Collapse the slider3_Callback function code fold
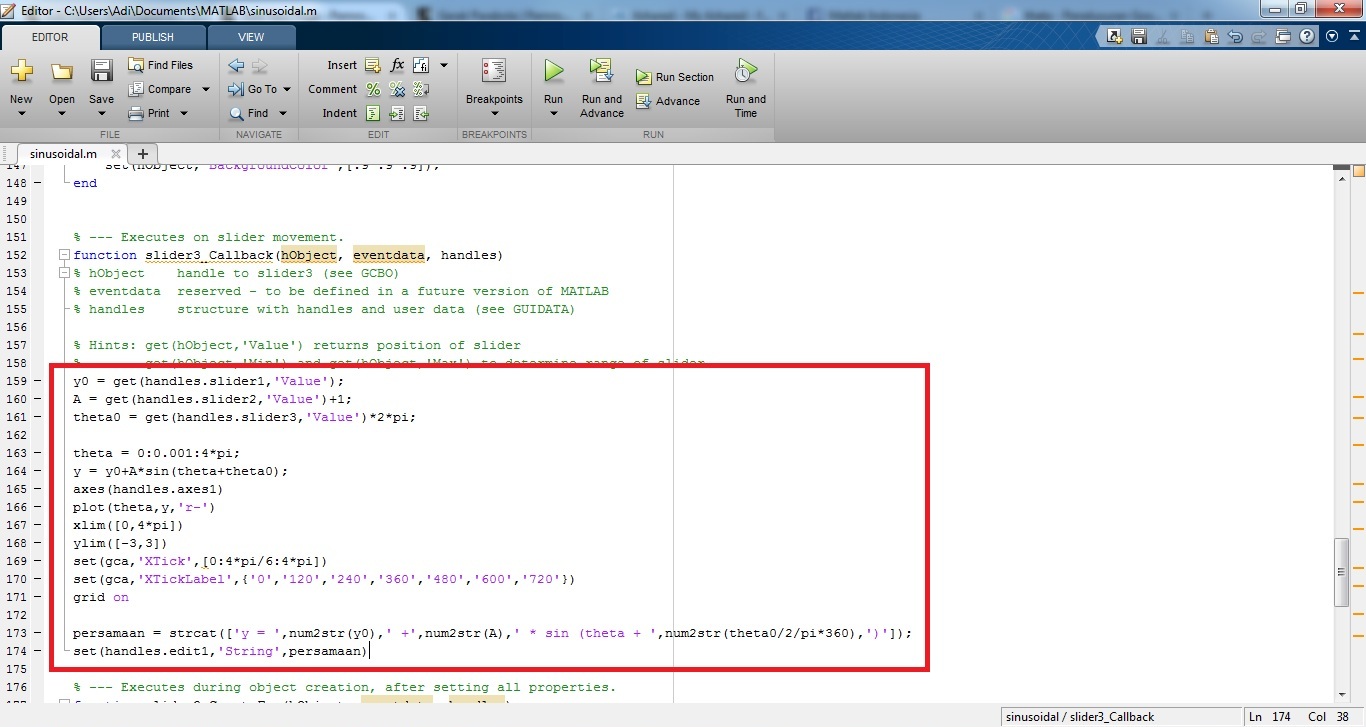 click(65, 255)
